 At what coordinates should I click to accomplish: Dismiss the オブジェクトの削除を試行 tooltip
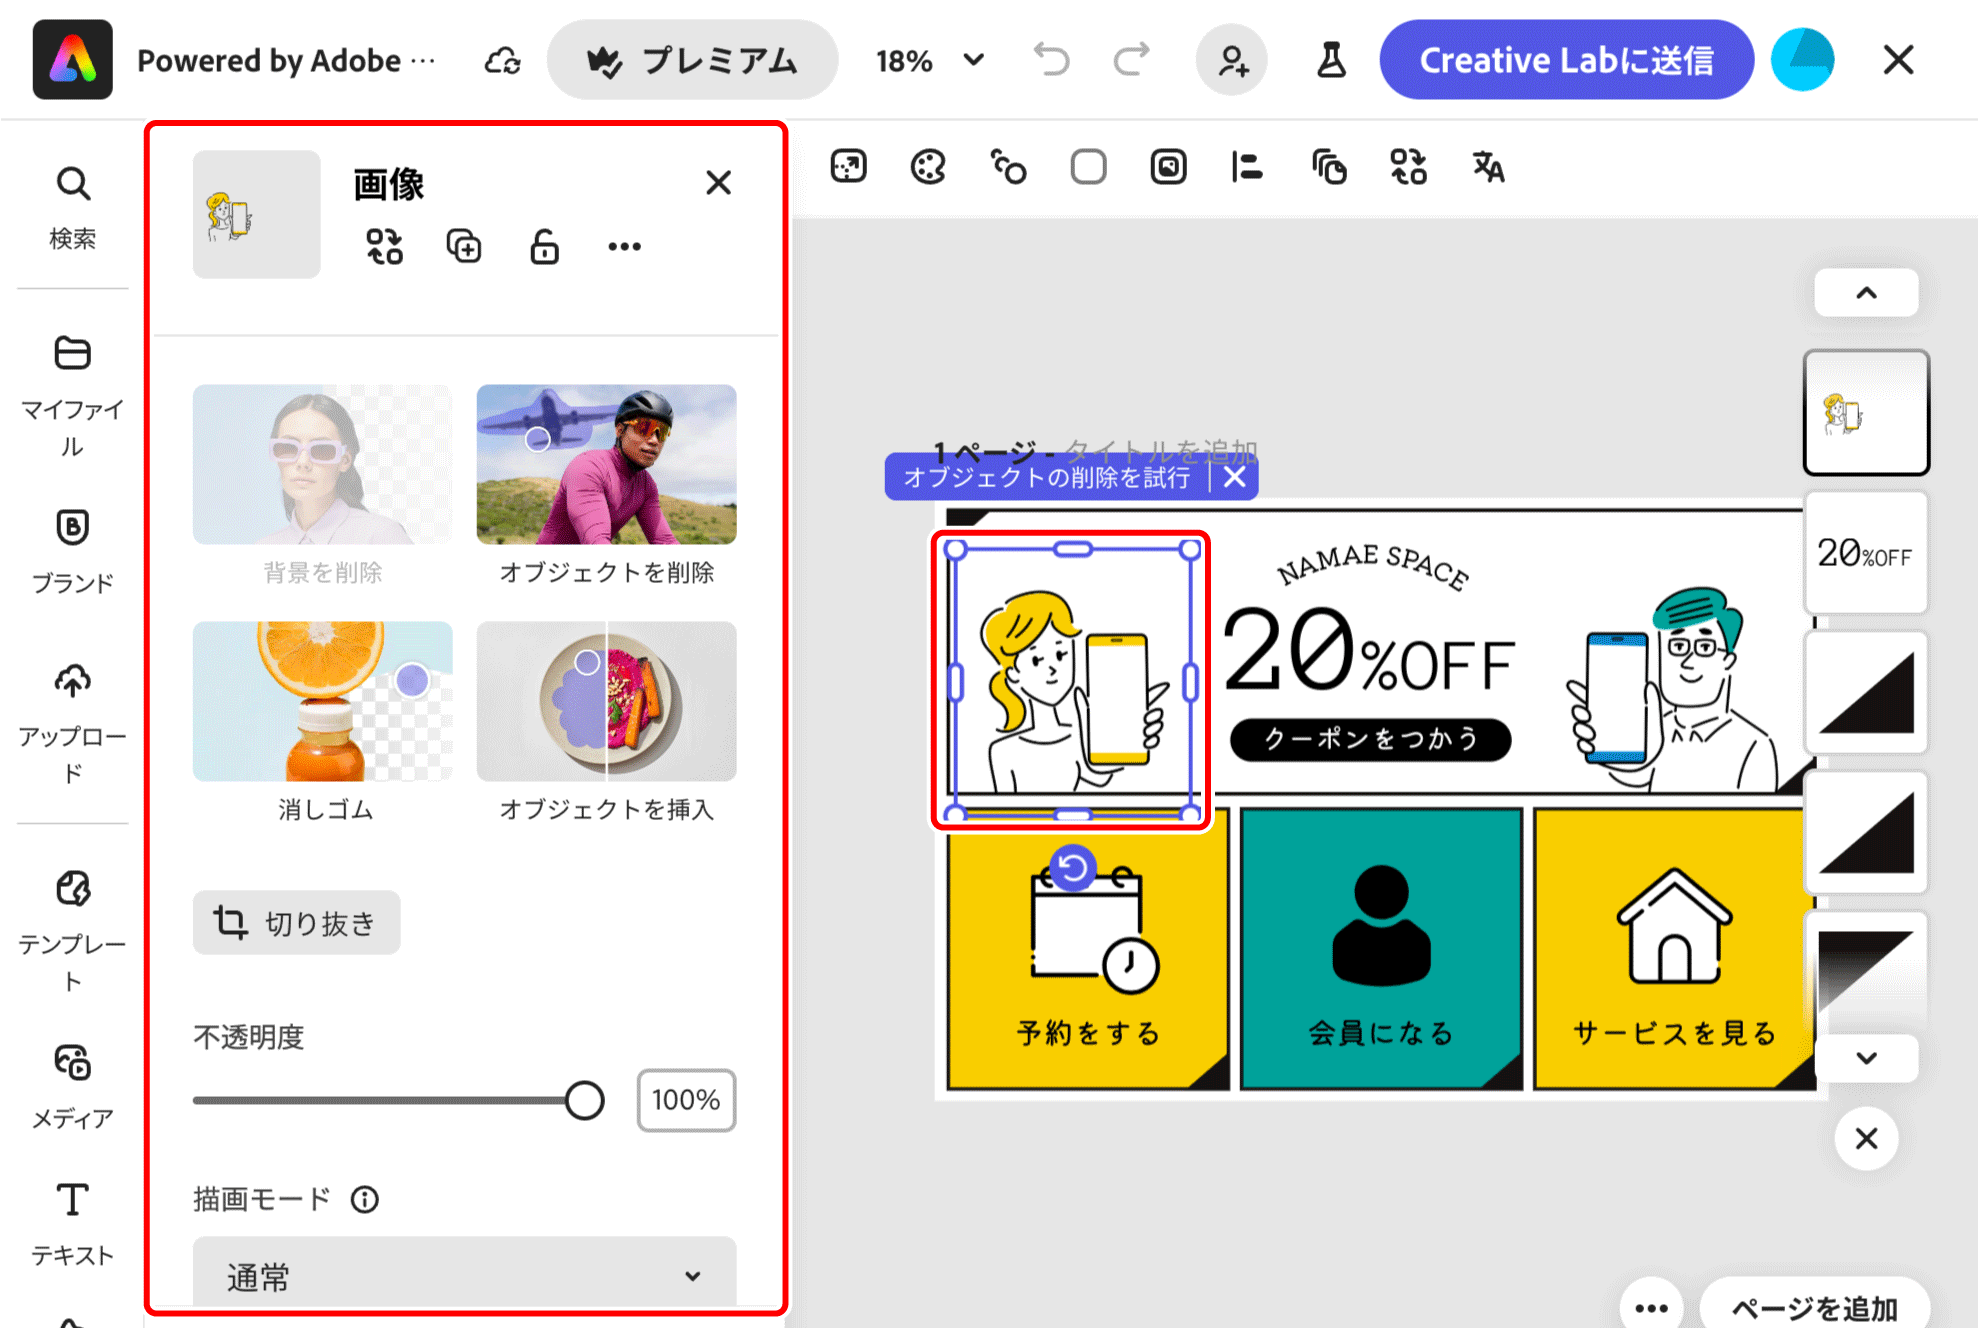coord(1235,477)
